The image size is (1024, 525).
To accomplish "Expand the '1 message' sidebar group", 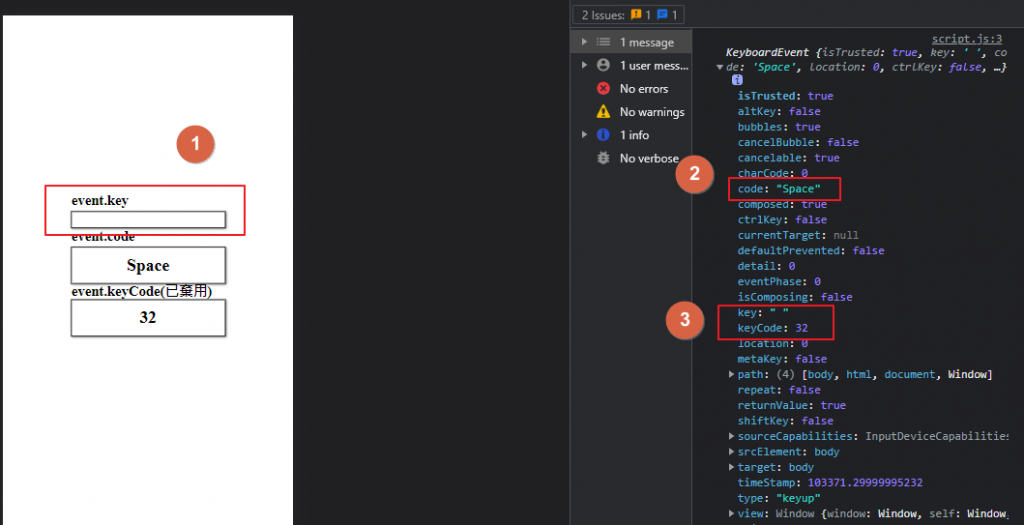I will pos(584,42).
